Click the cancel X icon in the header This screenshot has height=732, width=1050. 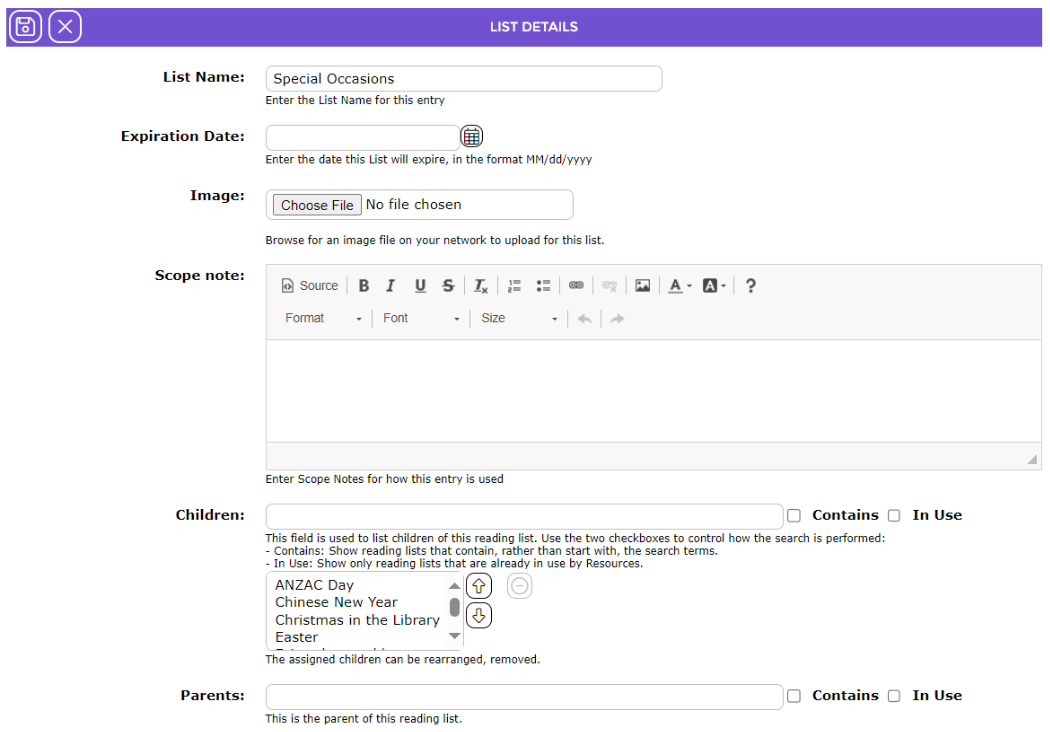(65, 27)
